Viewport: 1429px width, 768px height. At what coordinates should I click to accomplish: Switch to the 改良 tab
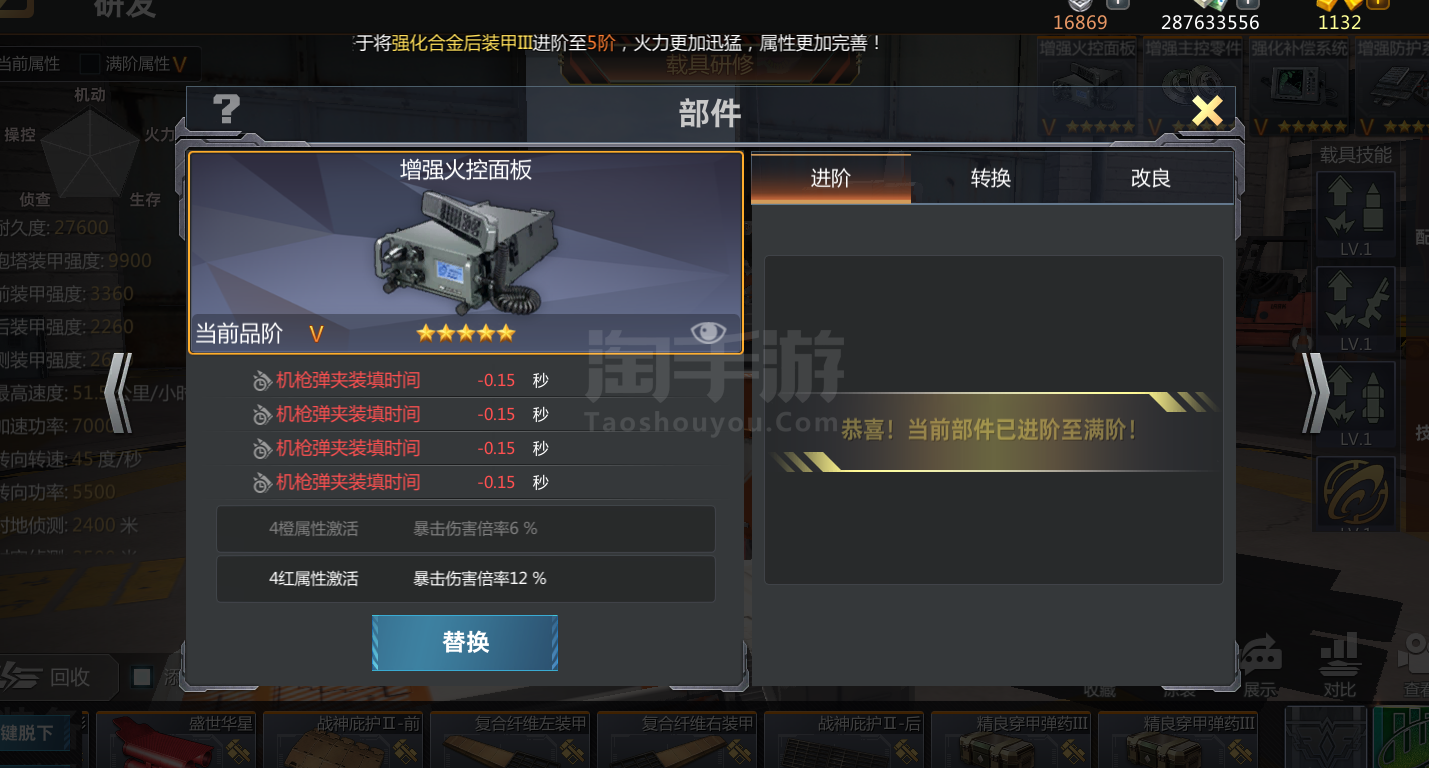click(1151, 178)
